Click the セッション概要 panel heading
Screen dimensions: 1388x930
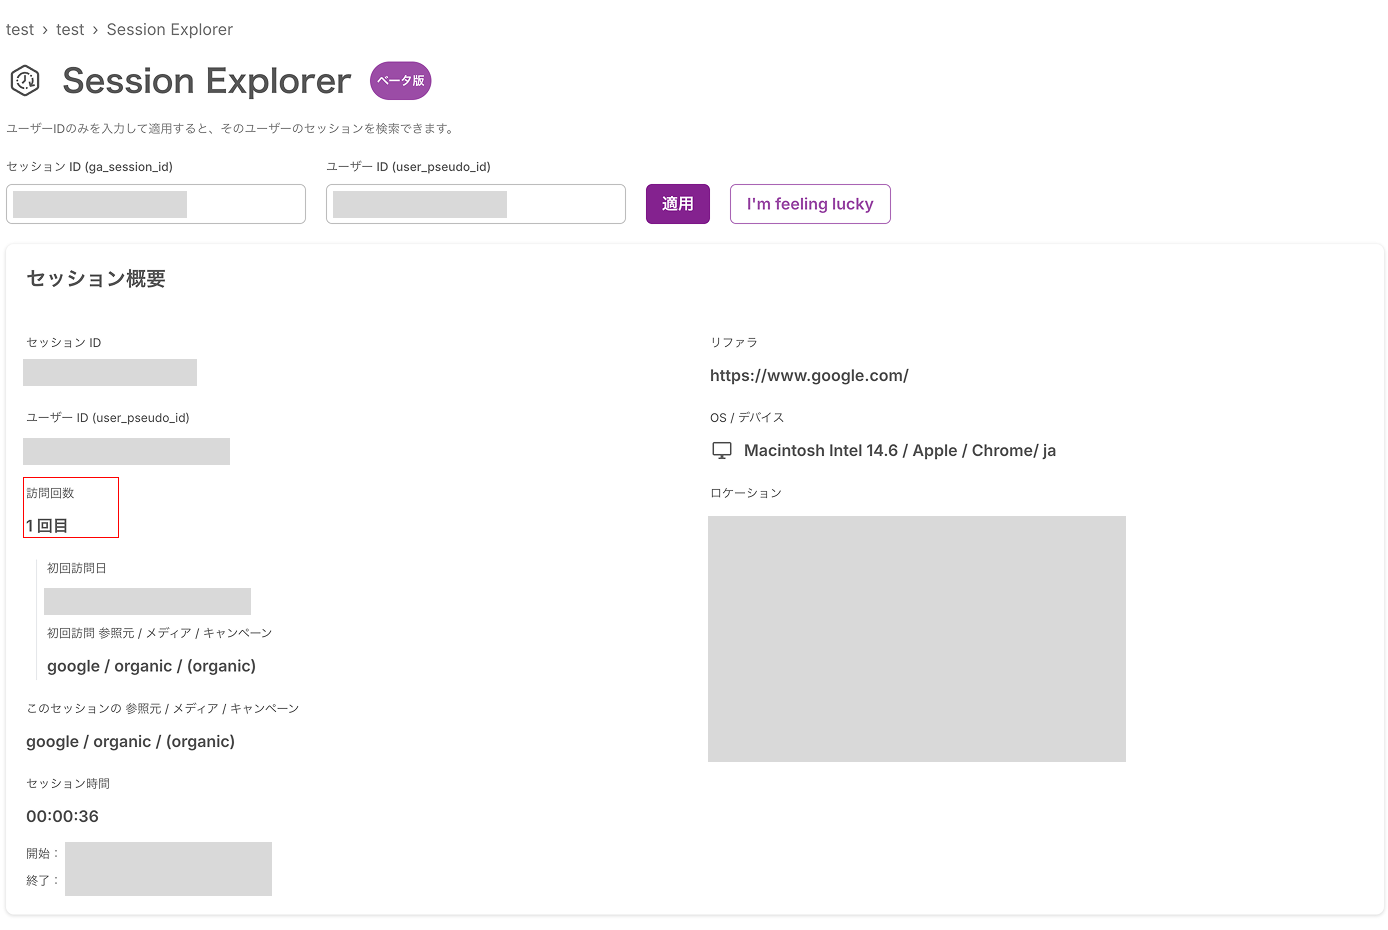pos(94,278)
